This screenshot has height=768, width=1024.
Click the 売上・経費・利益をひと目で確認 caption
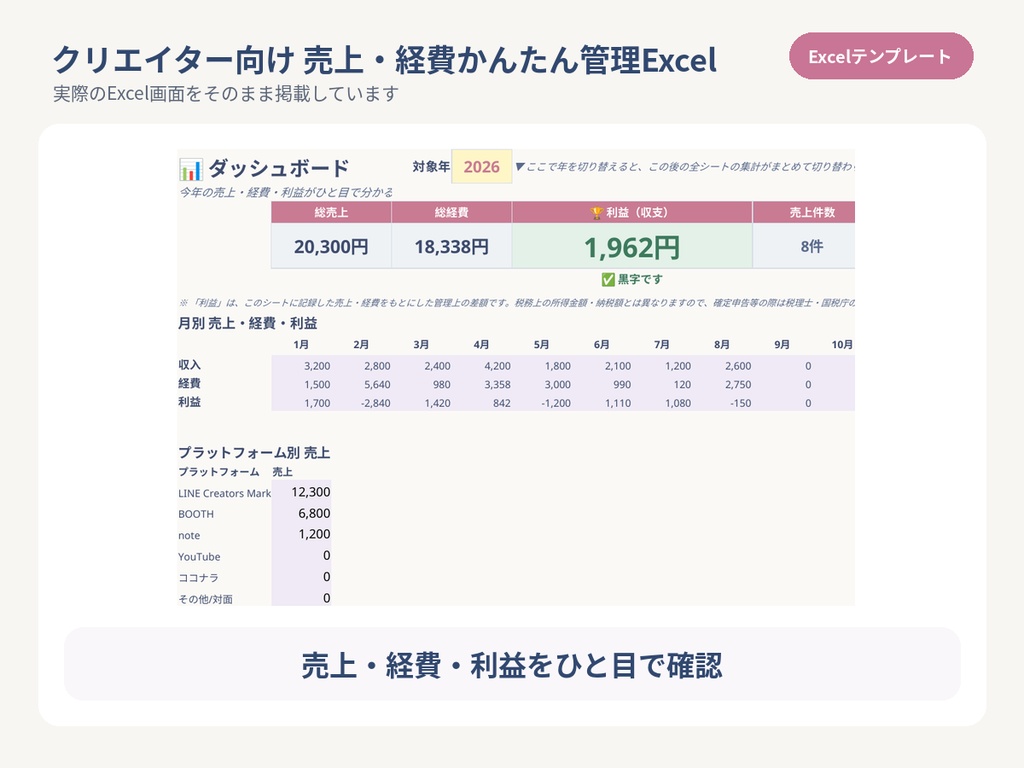coord(512,665)
